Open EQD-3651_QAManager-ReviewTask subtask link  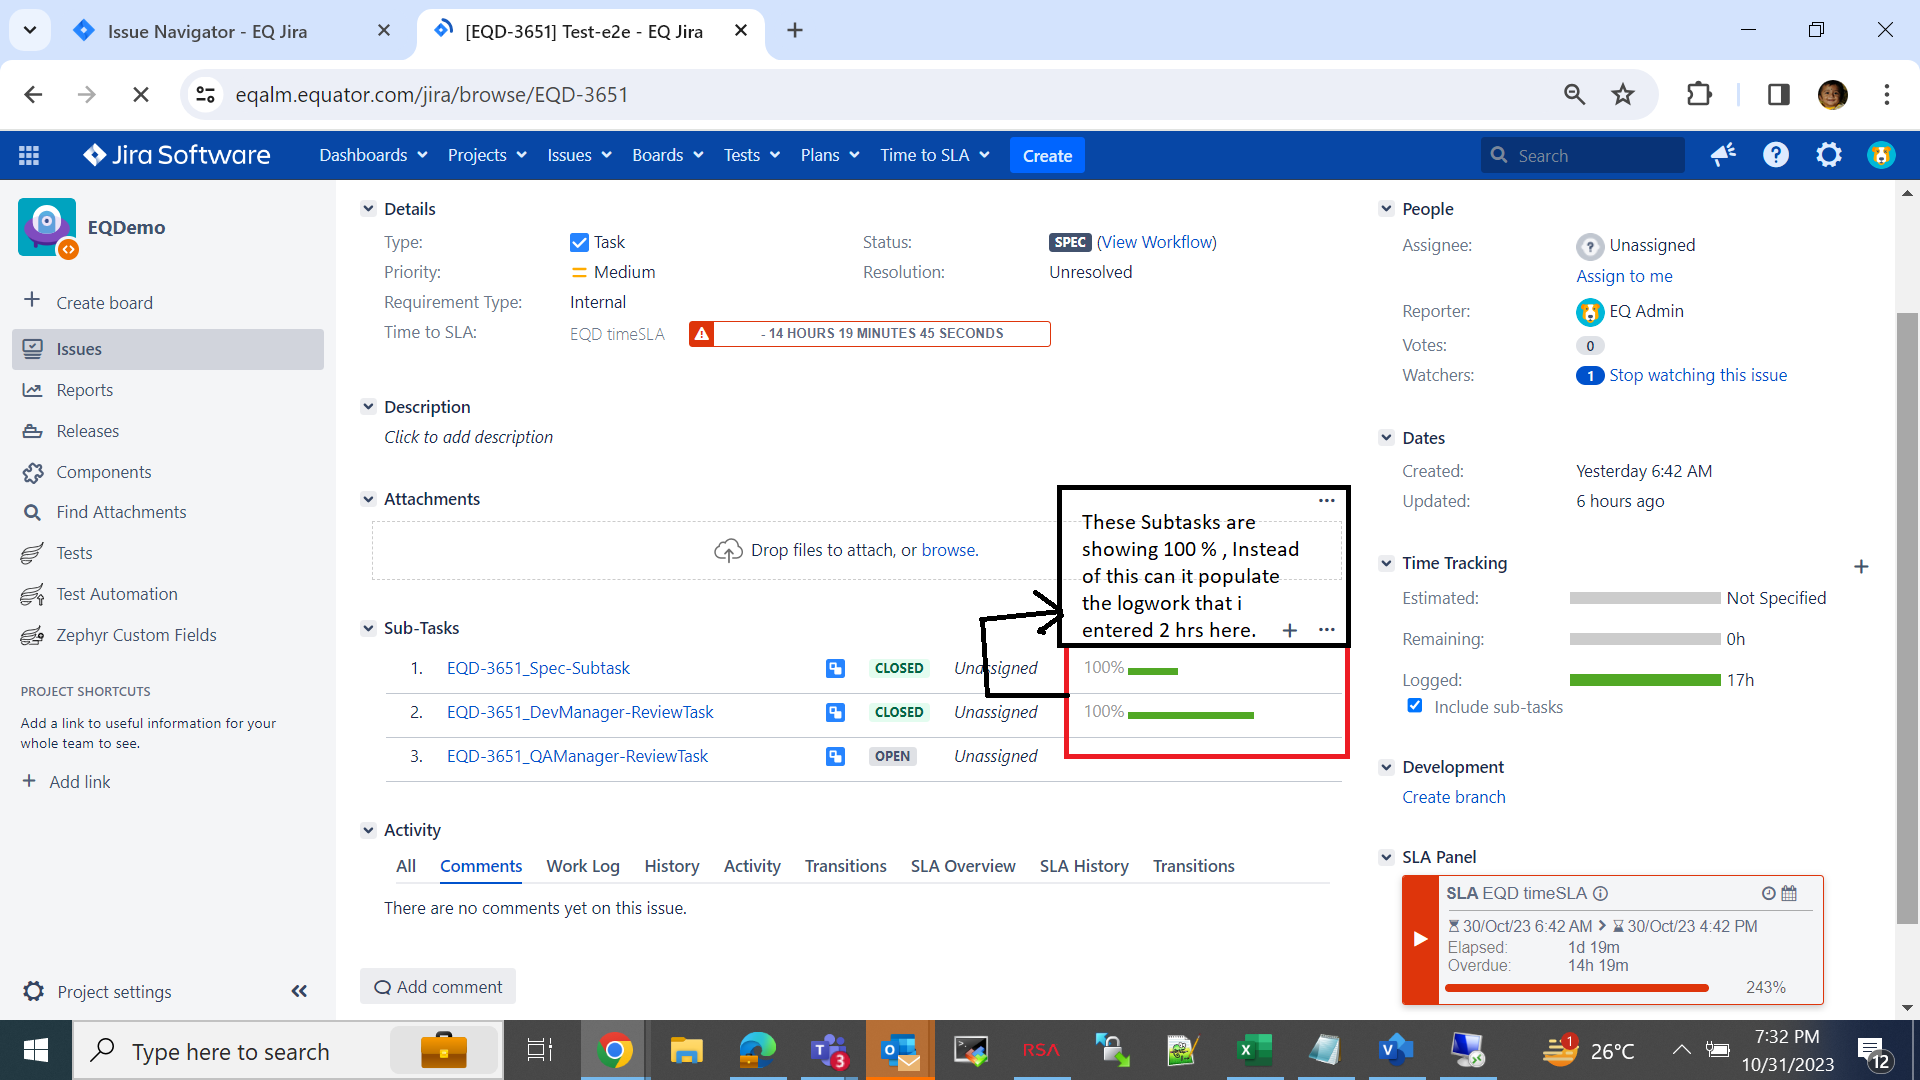point(577,756)
